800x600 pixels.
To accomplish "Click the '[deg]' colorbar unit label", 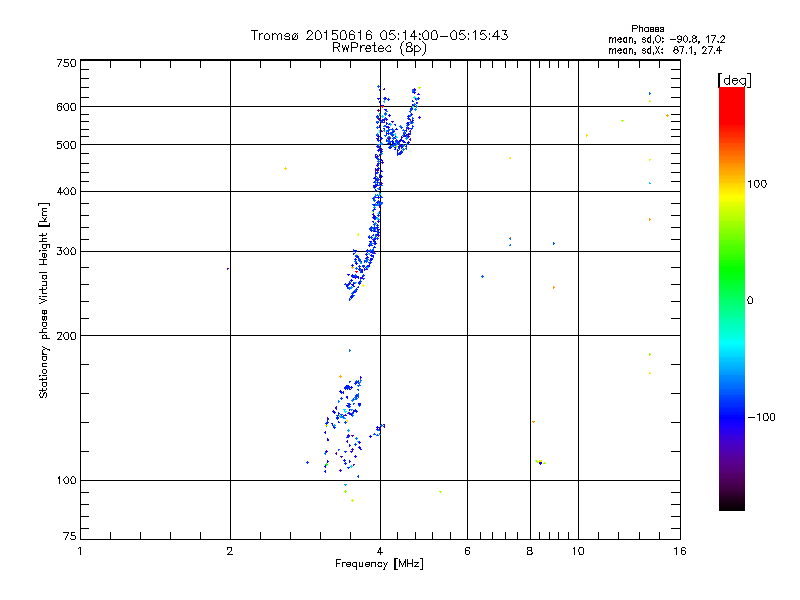I will click(734, 80).
